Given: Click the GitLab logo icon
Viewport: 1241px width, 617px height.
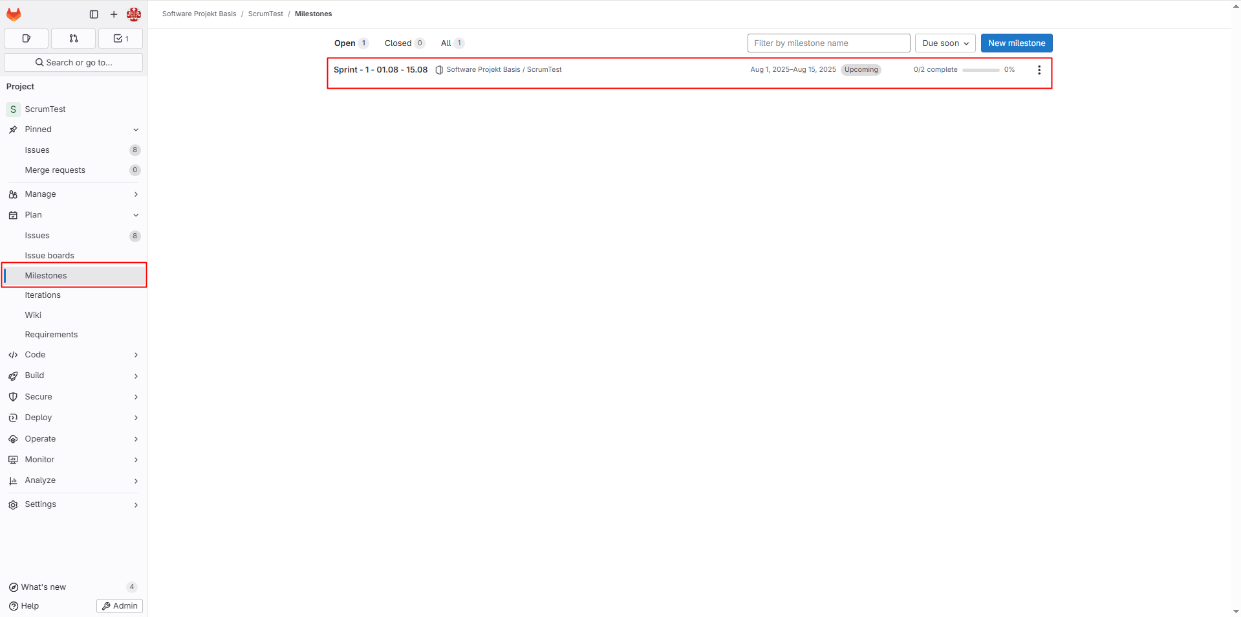Looking at the screenshot, I should [x=14, y=14].
